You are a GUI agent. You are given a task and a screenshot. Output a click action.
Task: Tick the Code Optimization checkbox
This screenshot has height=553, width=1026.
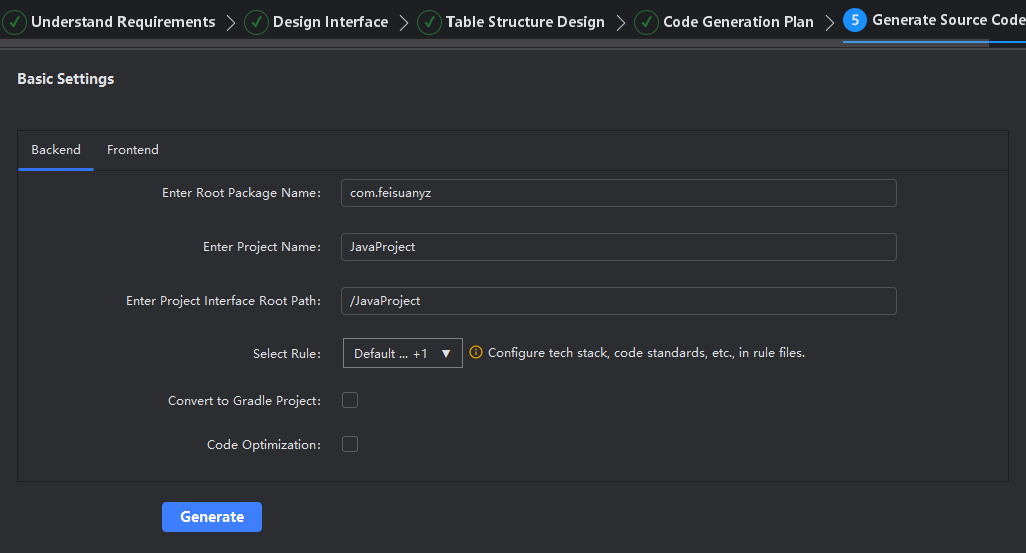350,445
